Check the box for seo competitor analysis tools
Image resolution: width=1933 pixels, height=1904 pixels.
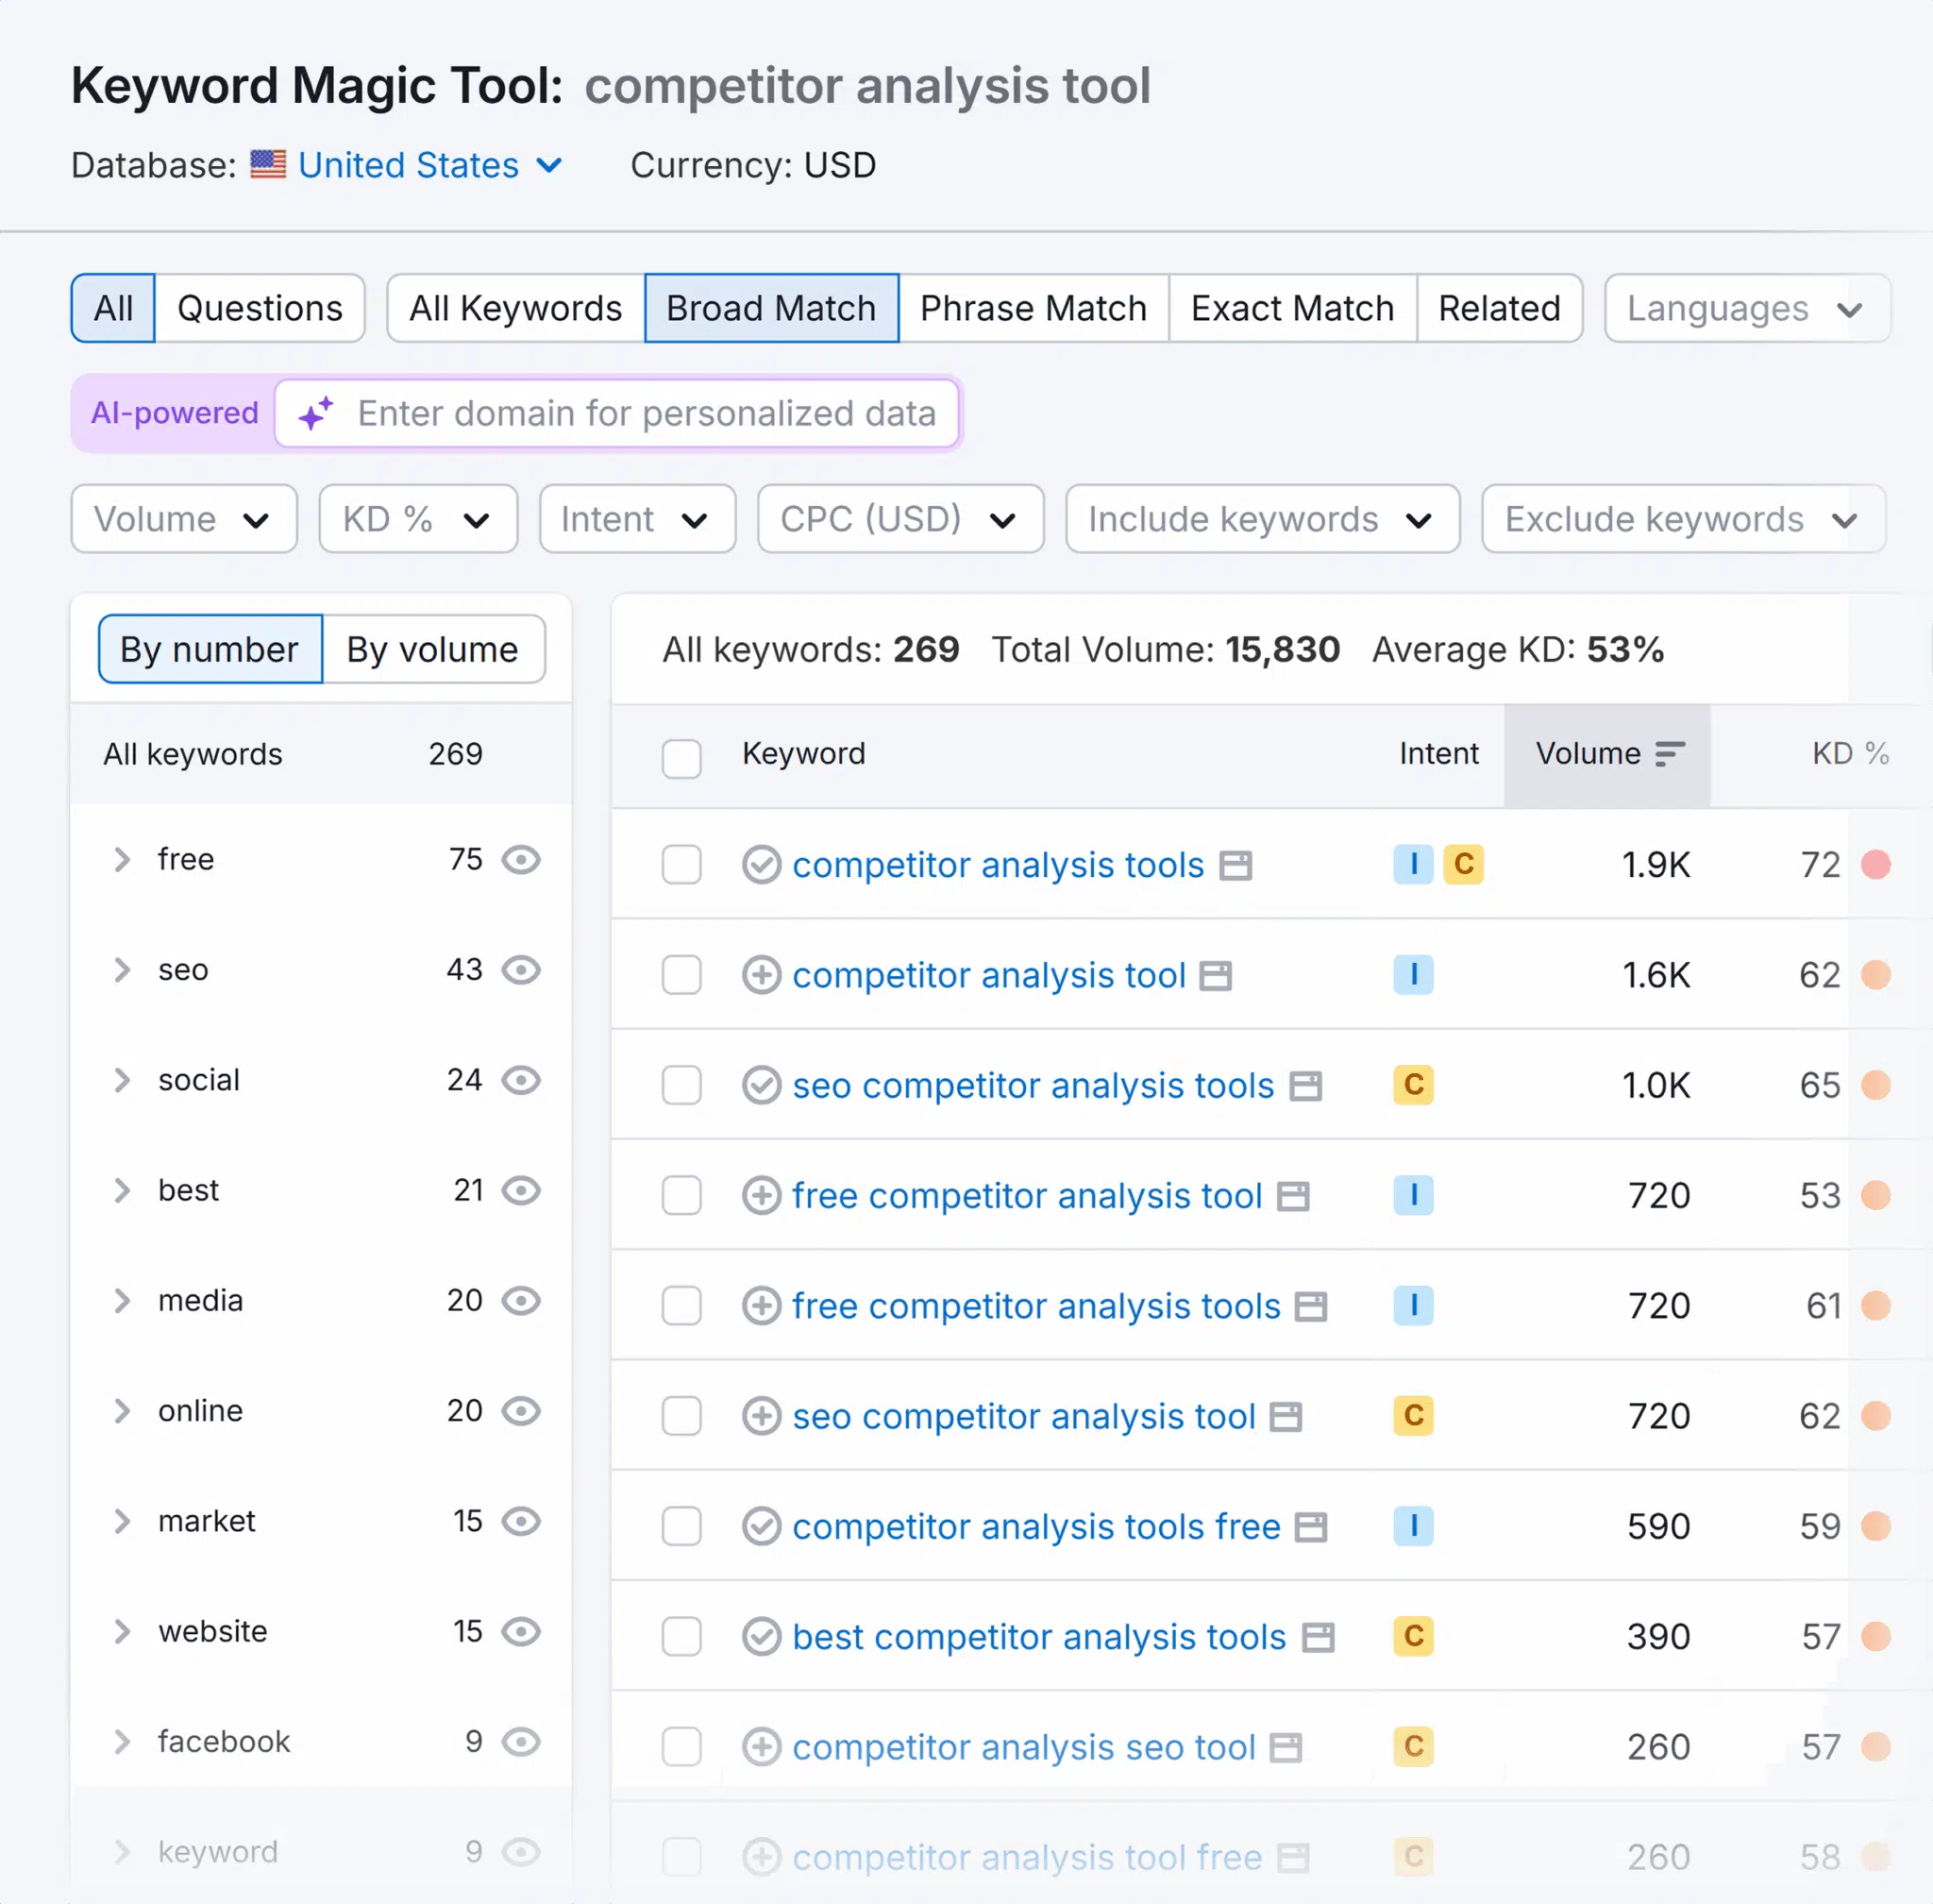click(x=682, y=1085)
